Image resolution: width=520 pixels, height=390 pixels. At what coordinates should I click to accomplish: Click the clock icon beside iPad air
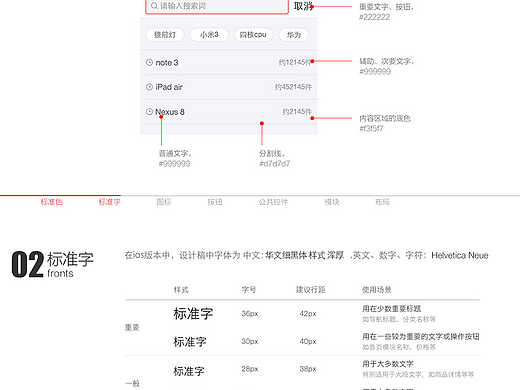149,87
